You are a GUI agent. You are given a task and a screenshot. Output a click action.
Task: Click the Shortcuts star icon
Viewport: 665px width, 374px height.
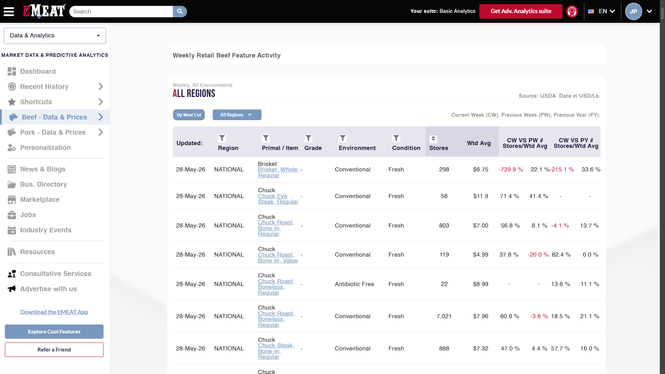click(x=12, y=102)
